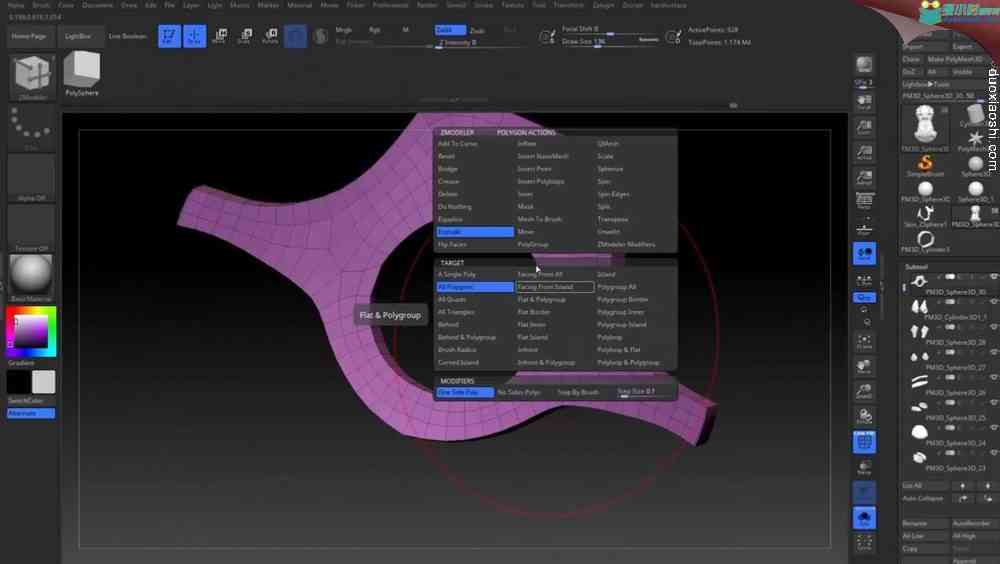Open Lightbox Tools in the Tool panel
This screenshot has height=564, width=1000.
coord(926,84)
